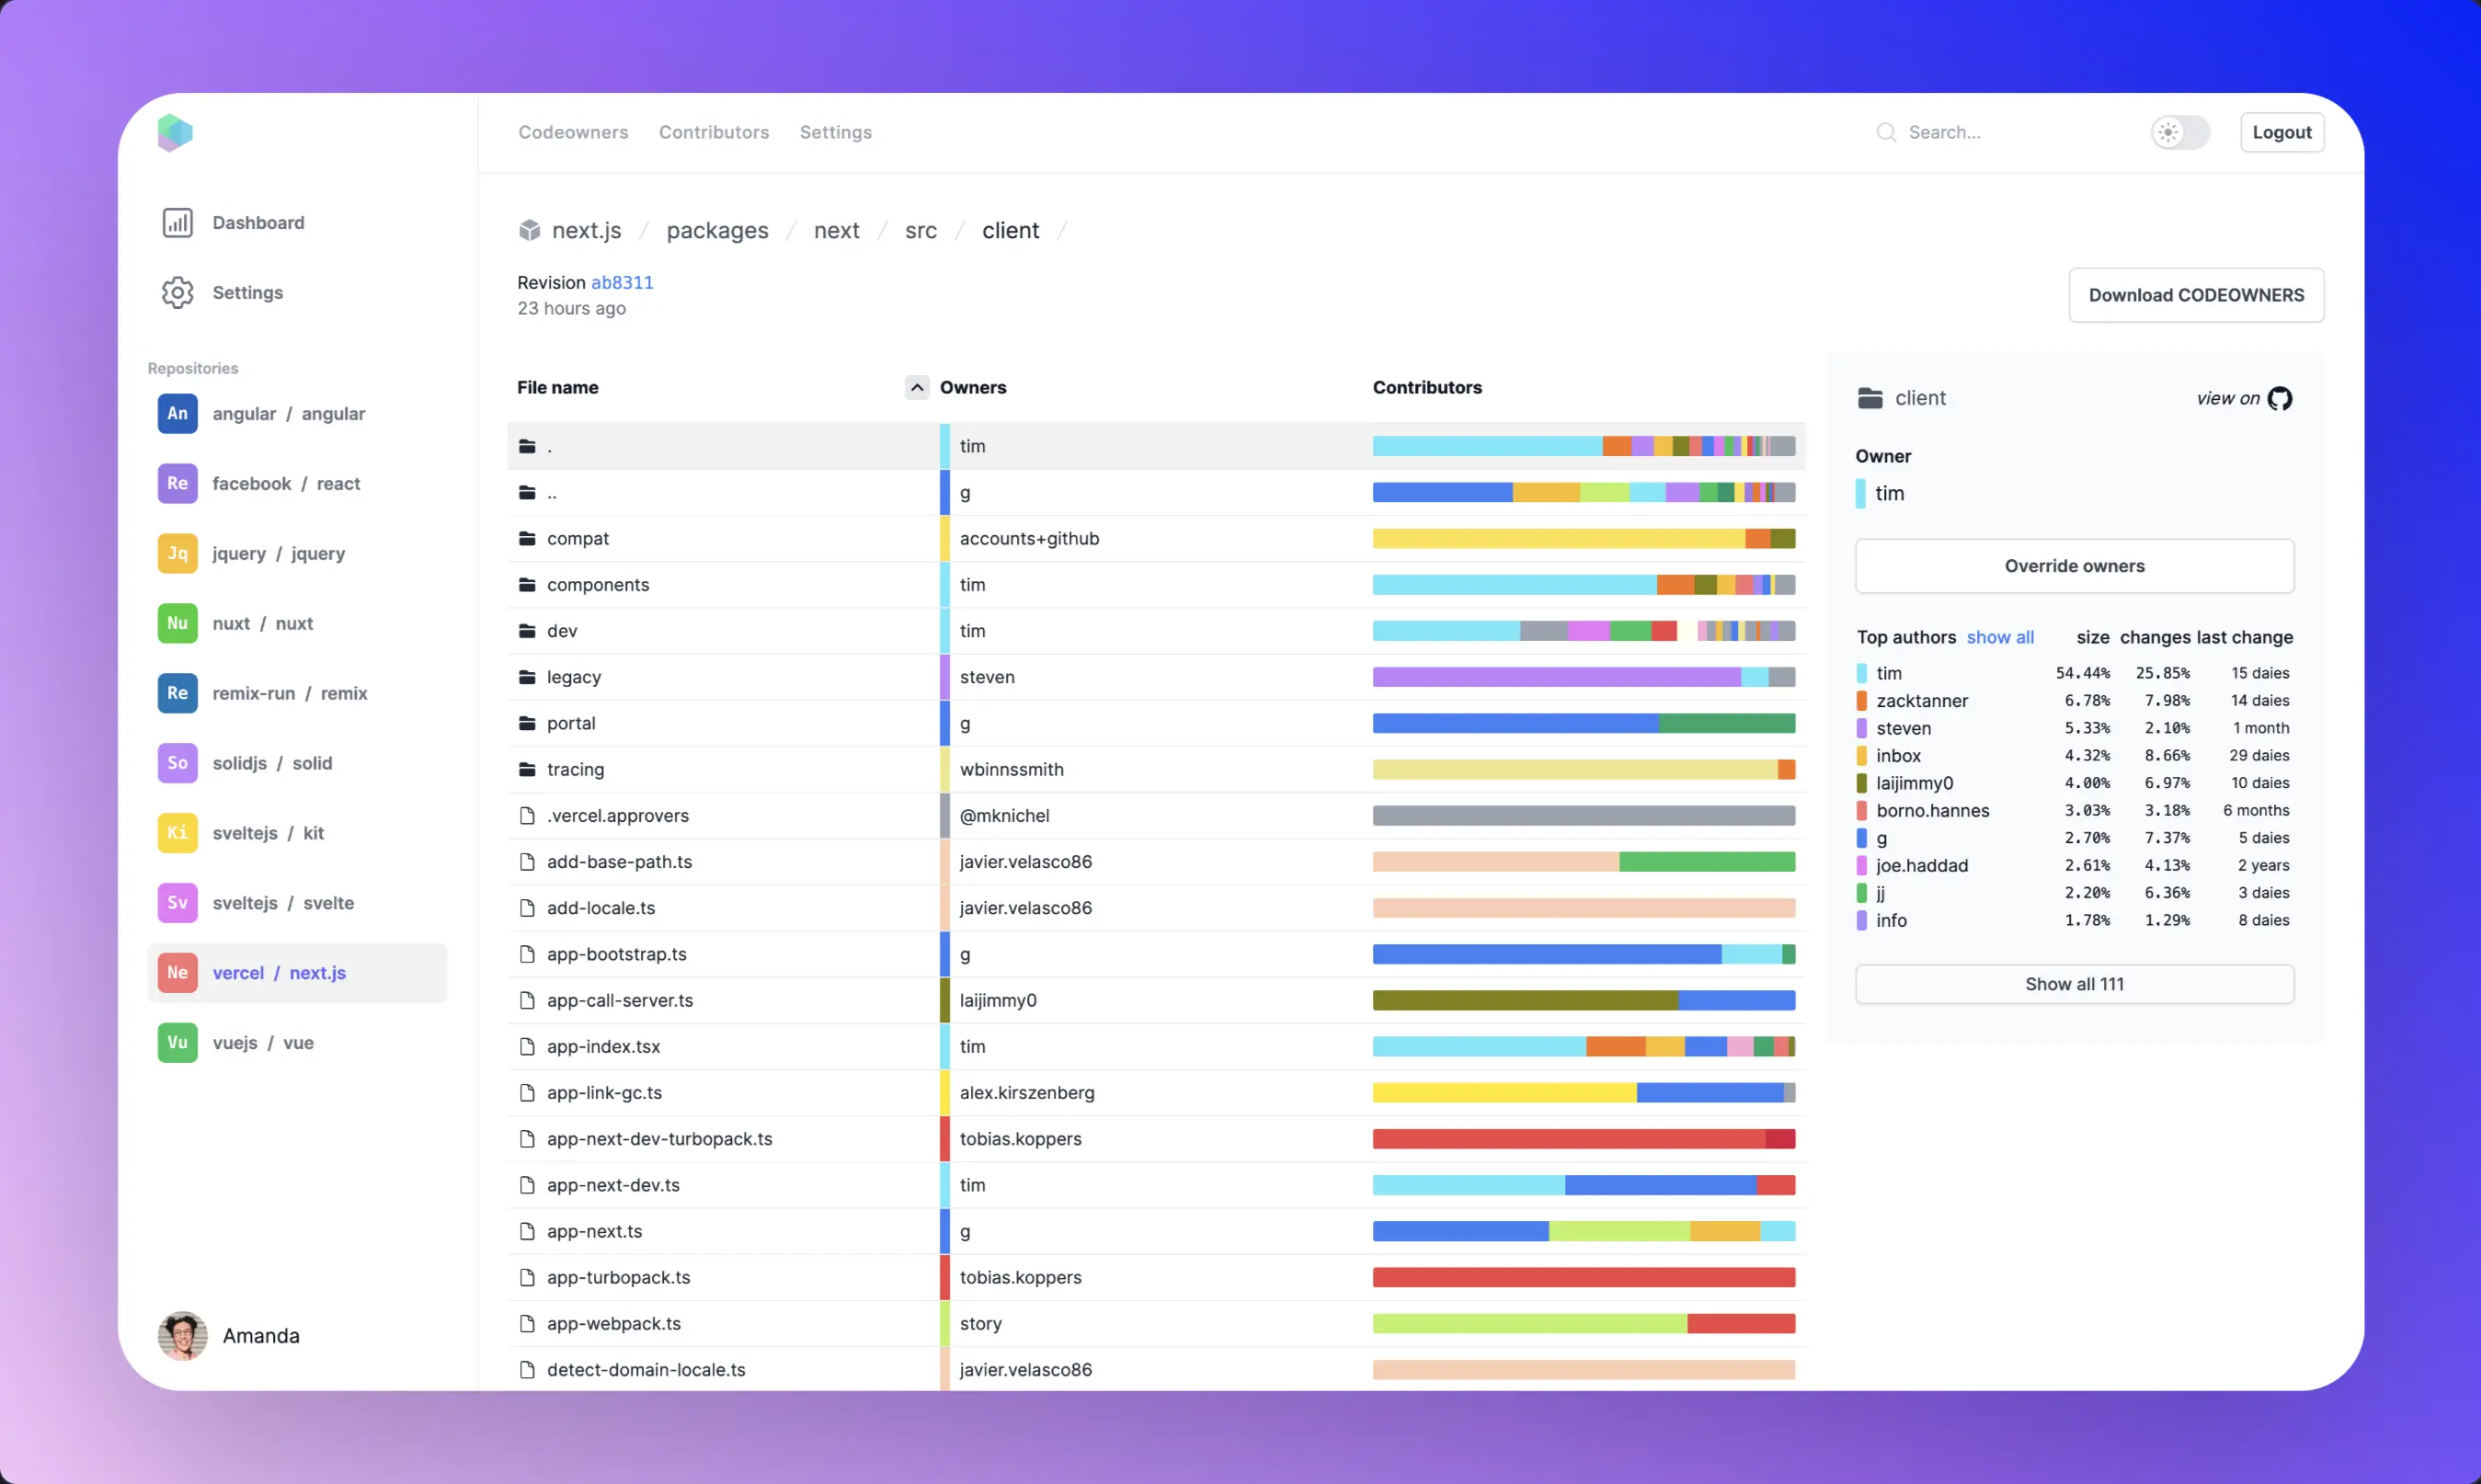
Task: Open the app-link-gc.ts file
Action: [x=605, y=1092]
